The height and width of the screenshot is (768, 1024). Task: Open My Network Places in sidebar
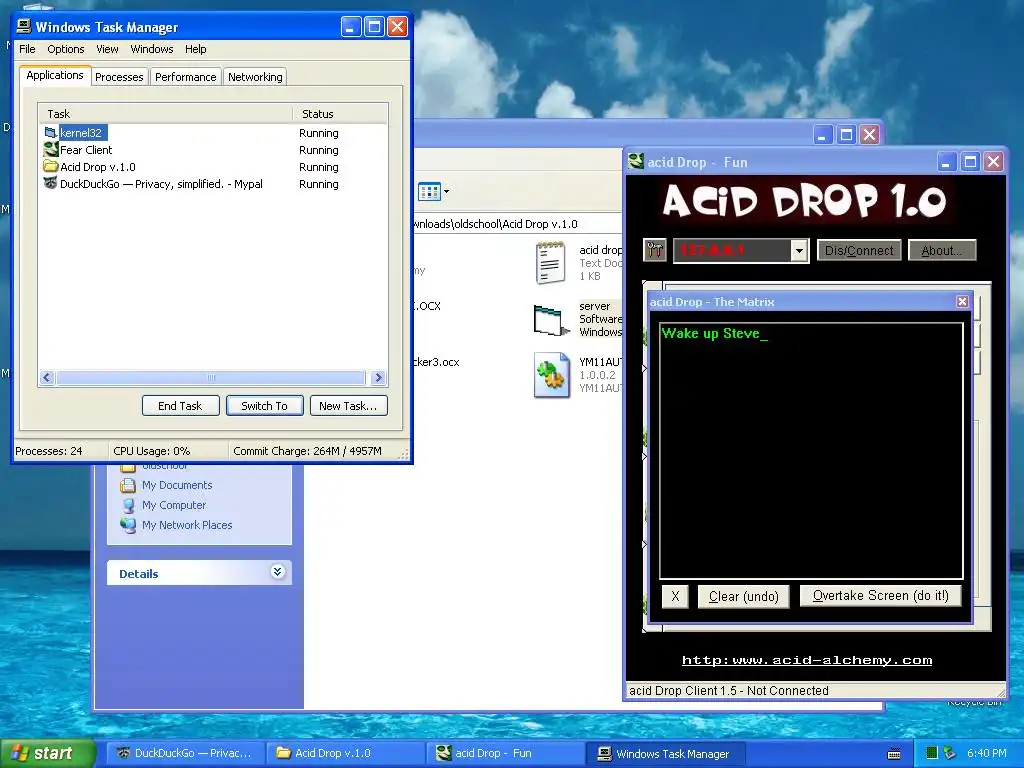[187, 525]
